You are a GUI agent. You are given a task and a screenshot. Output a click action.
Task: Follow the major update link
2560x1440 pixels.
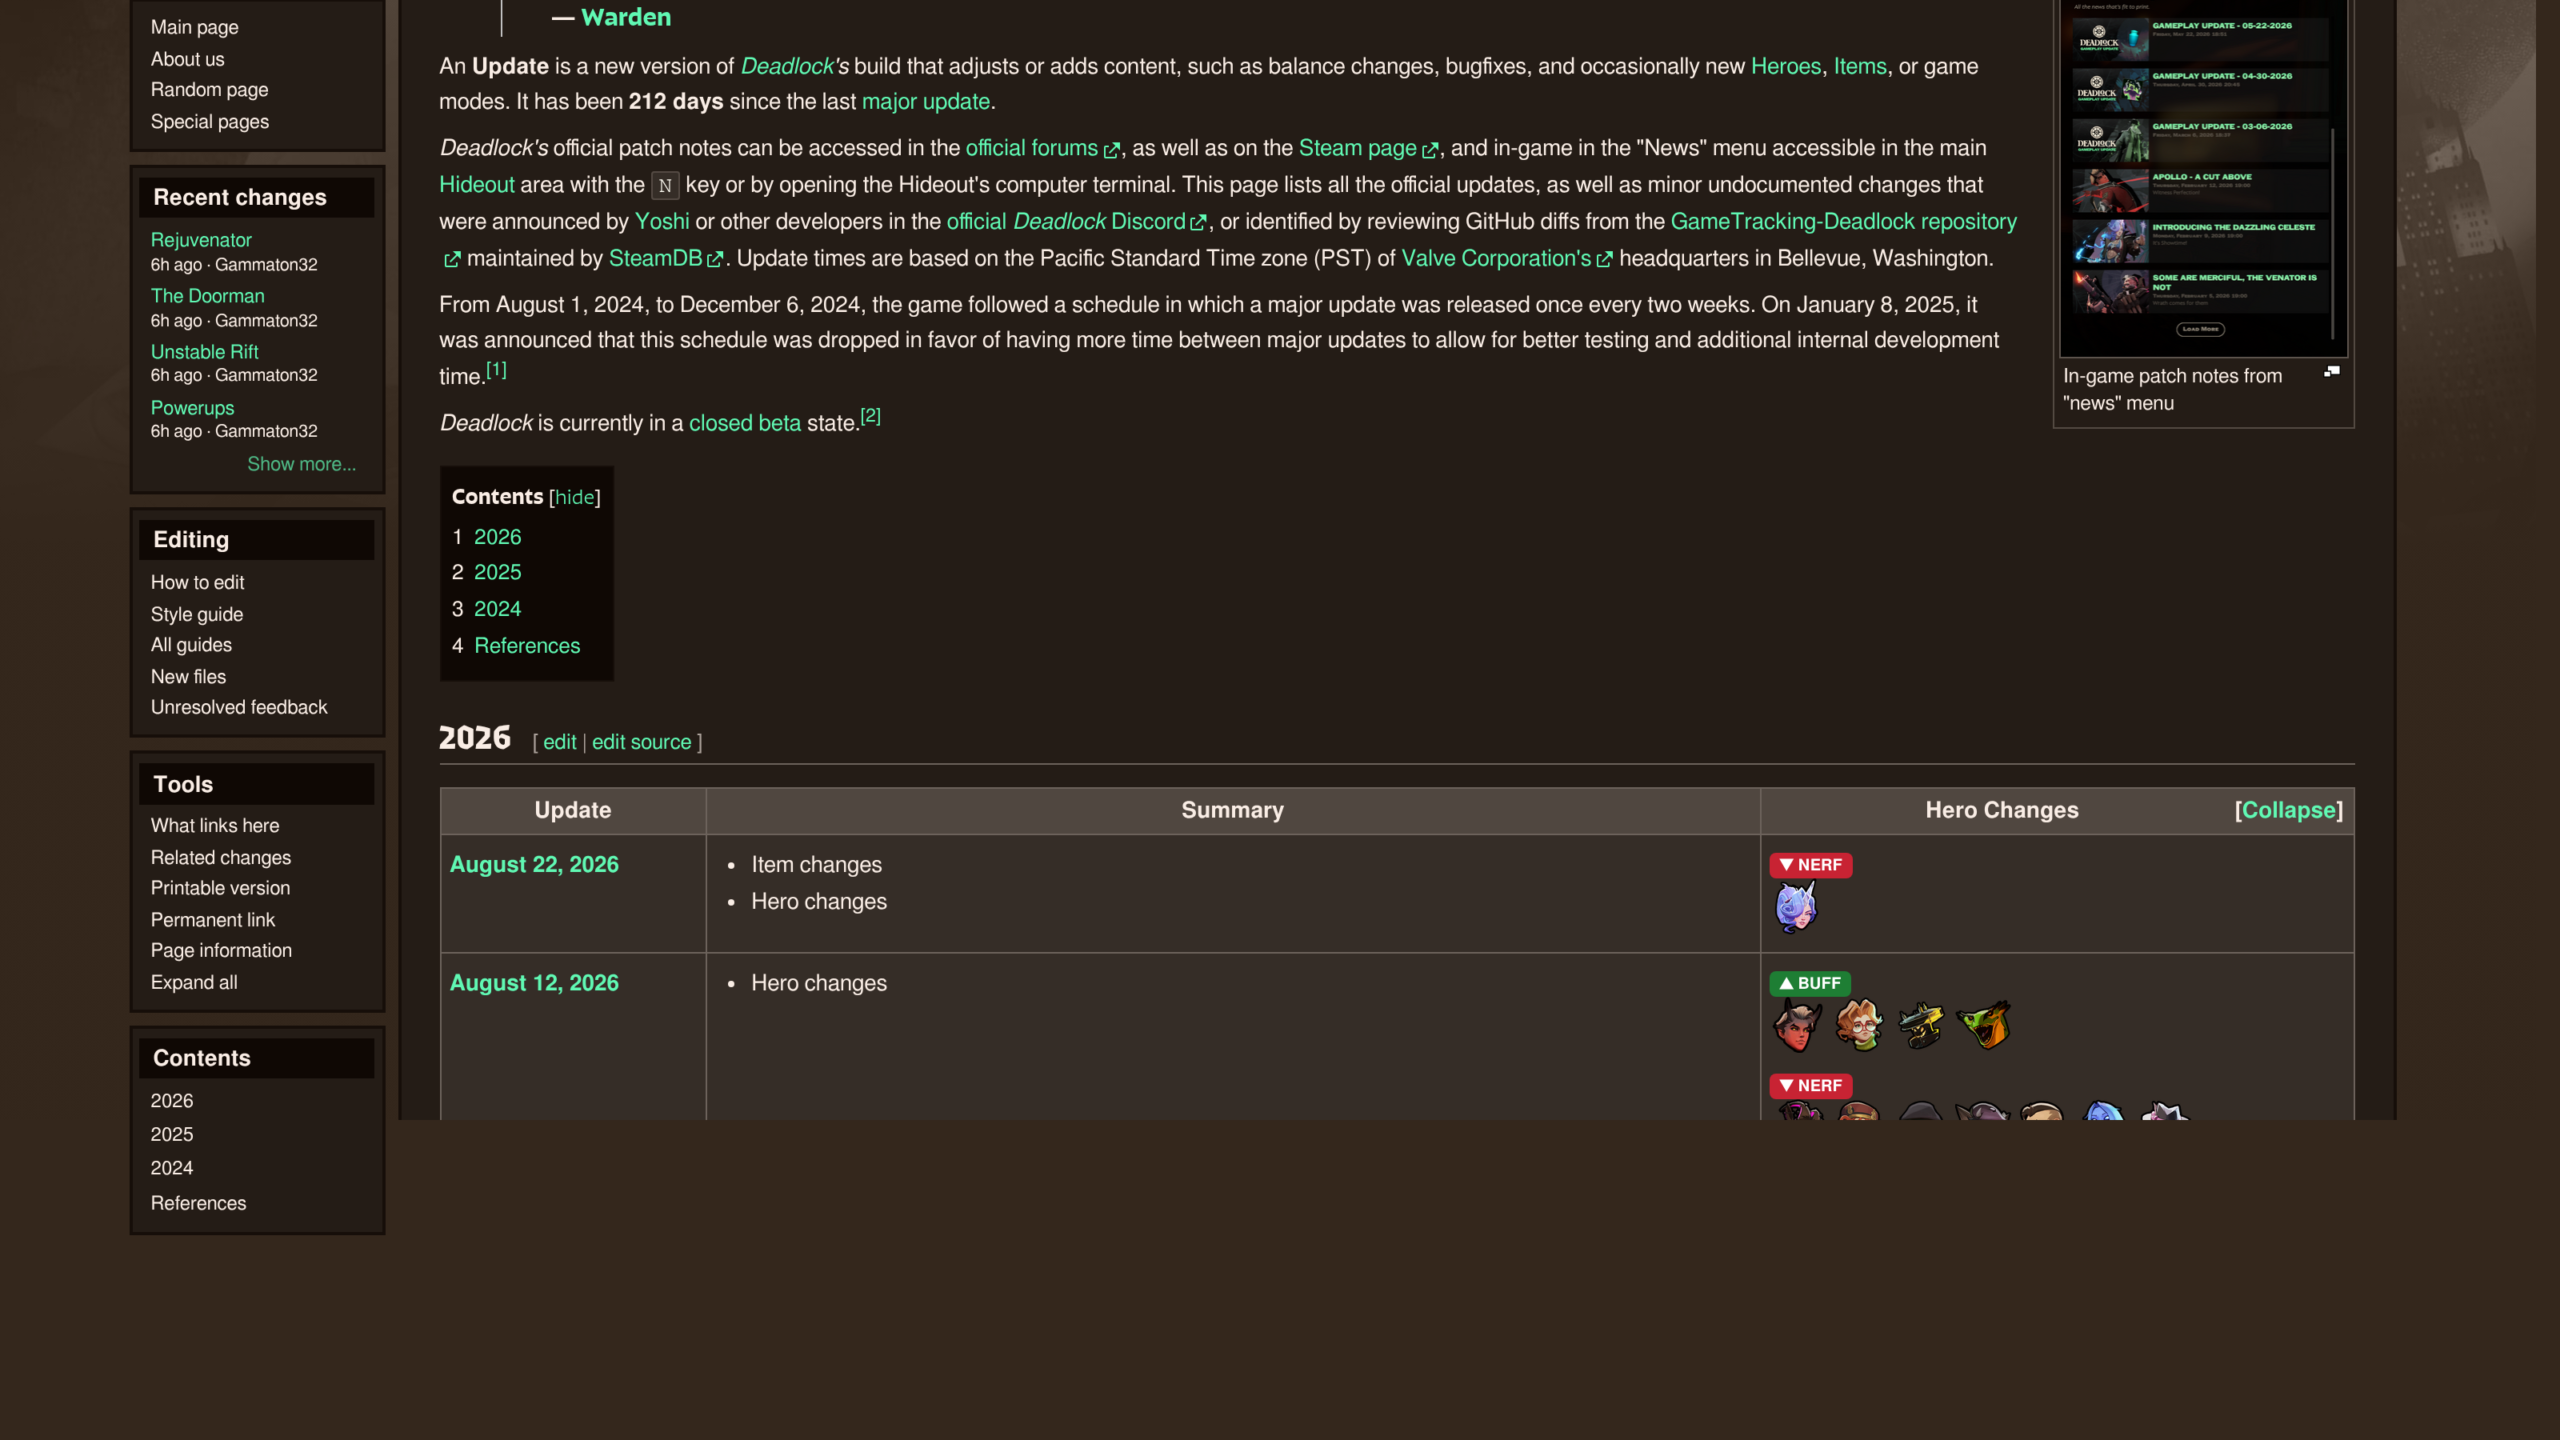[x=926, y=102]
